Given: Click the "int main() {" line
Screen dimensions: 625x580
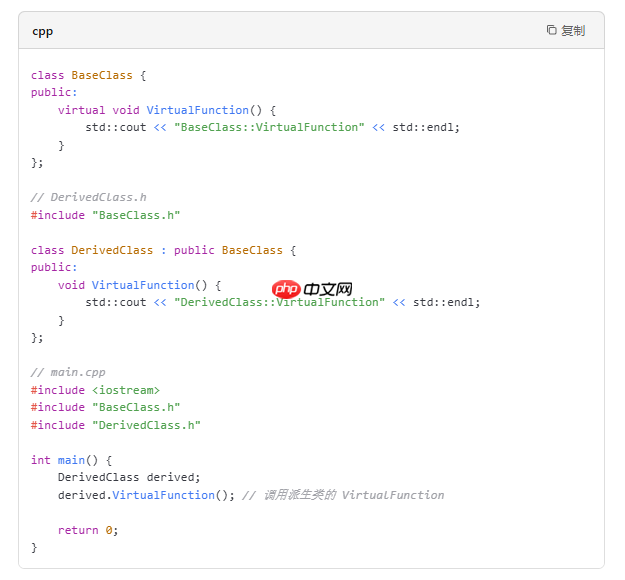Looking at the screenshot, I should 71,460.
